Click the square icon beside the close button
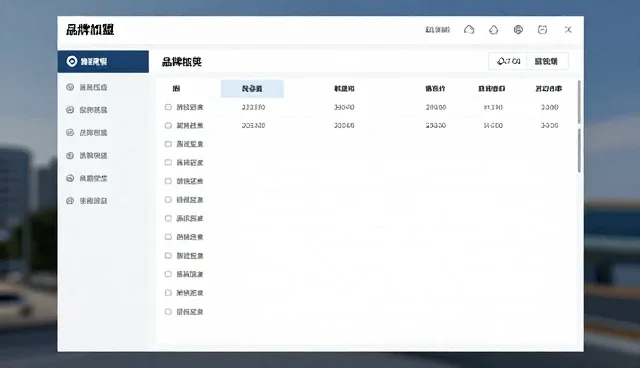The image size is (640, 368). 542,29
